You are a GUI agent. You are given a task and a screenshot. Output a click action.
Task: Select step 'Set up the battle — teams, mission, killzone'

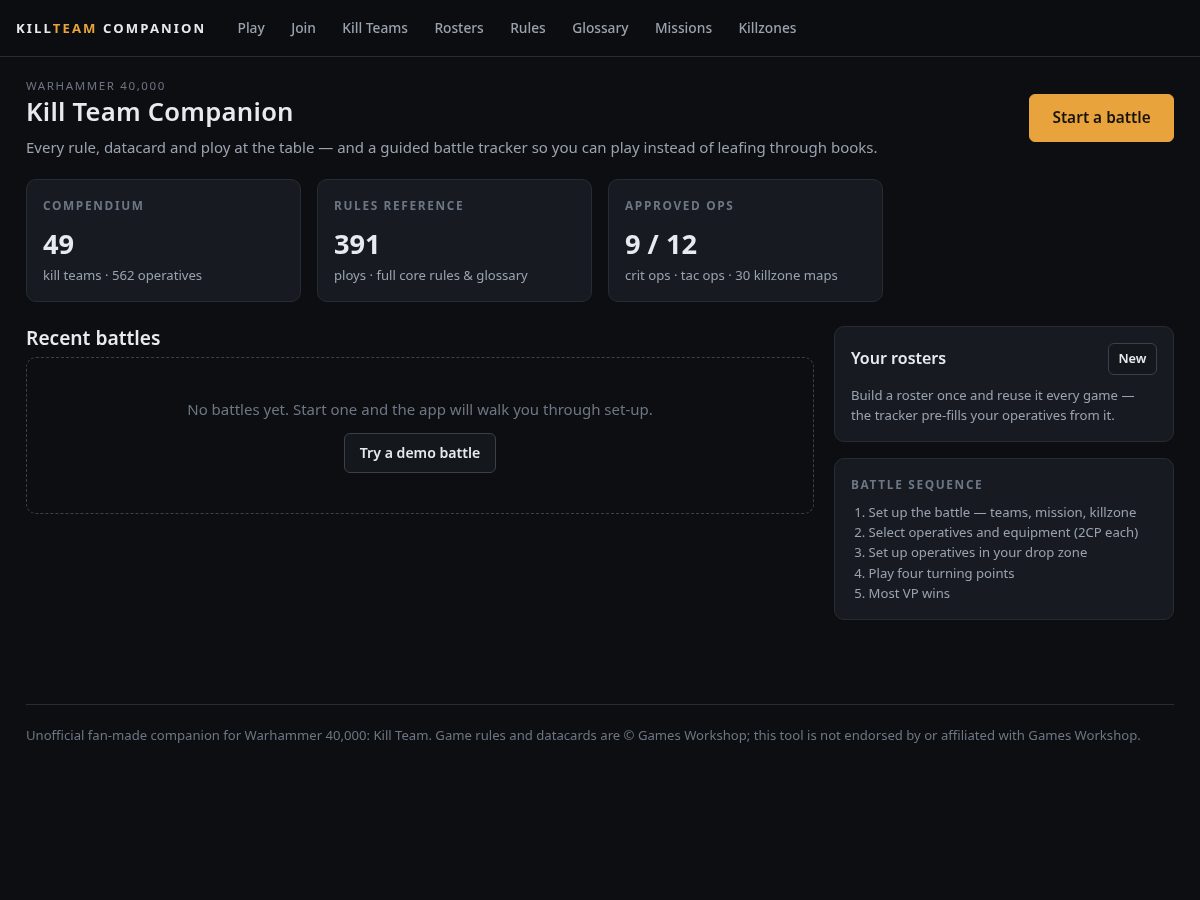(1002, 512)
